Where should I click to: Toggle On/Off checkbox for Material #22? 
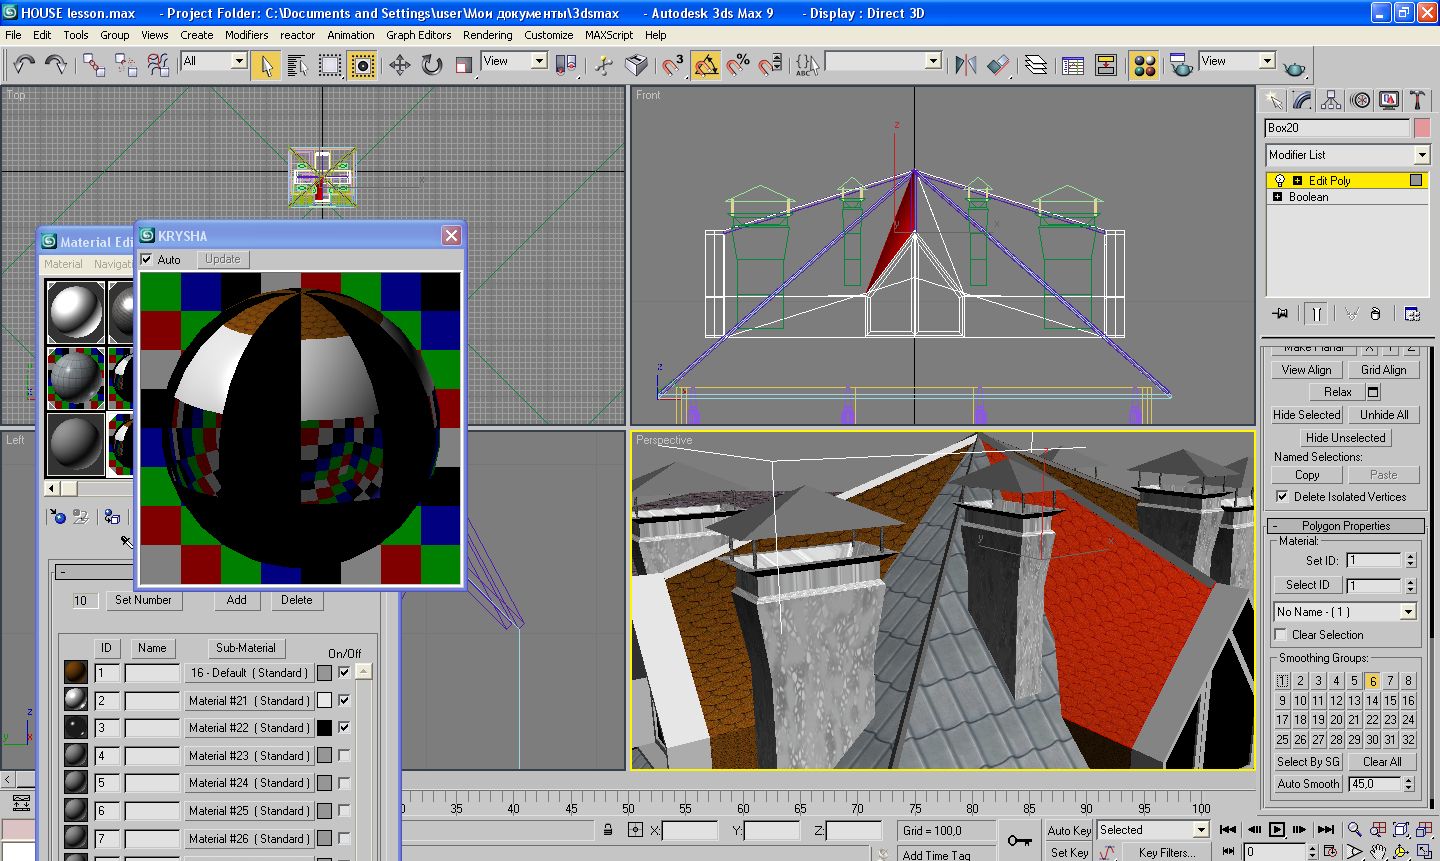344,727
